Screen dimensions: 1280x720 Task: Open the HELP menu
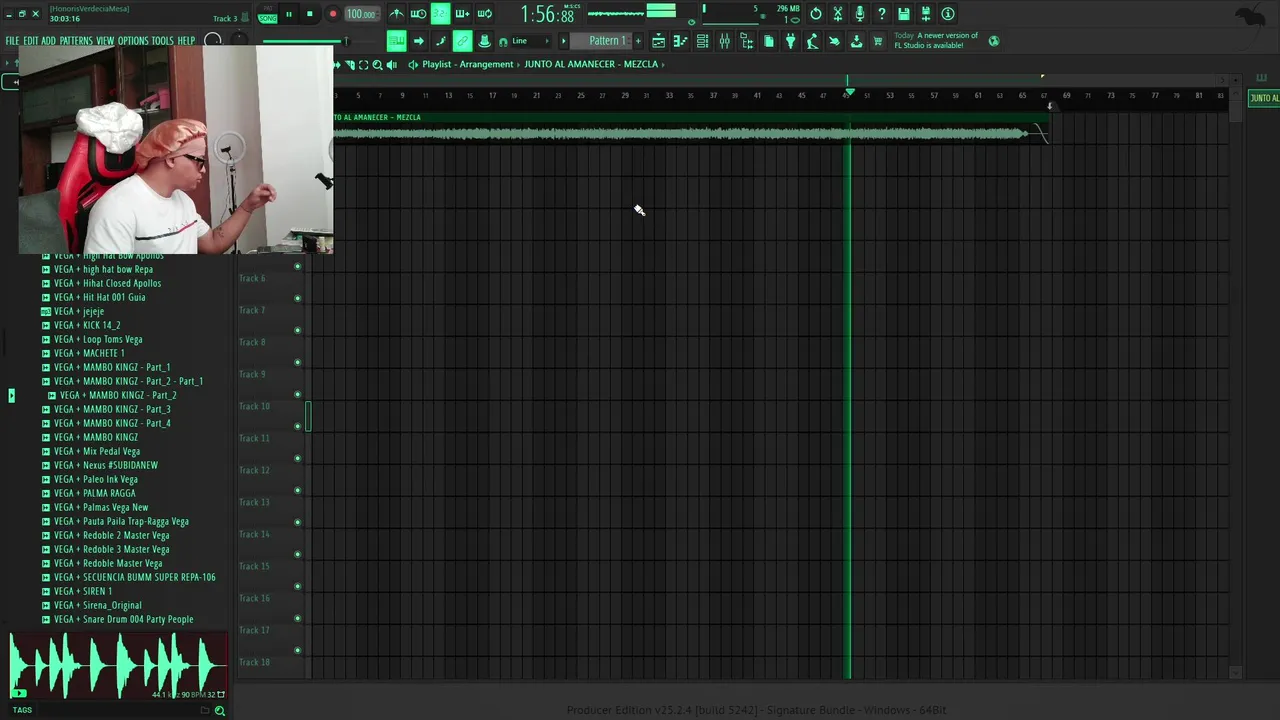187,41
